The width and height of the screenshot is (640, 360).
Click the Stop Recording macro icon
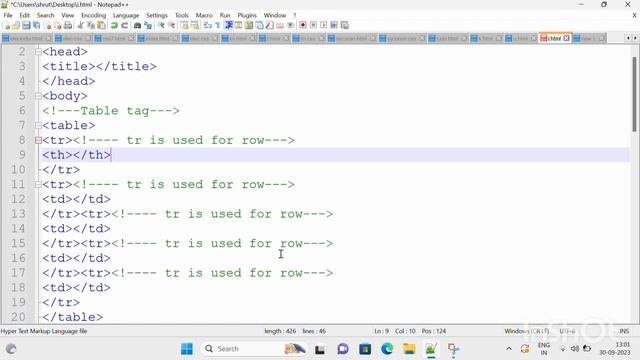tap(313, 25)
